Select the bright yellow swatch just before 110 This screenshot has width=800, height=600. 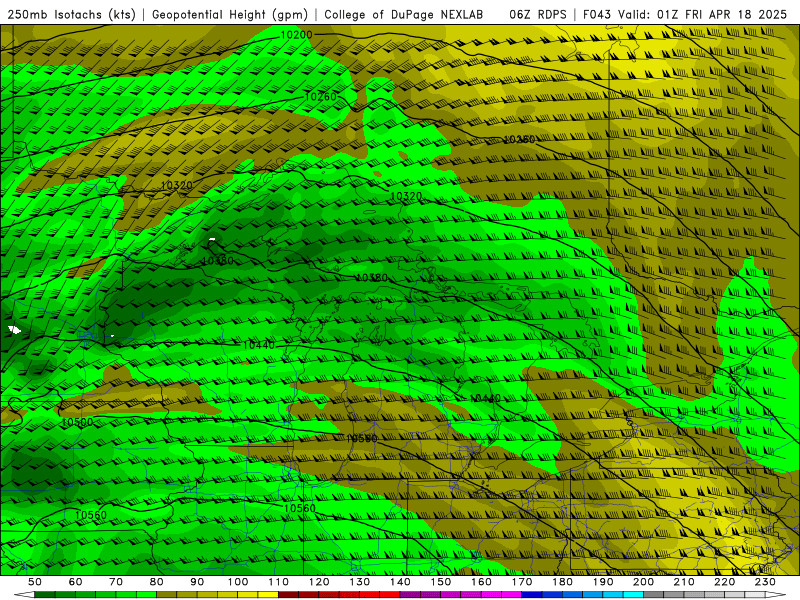tap(268, 594)
